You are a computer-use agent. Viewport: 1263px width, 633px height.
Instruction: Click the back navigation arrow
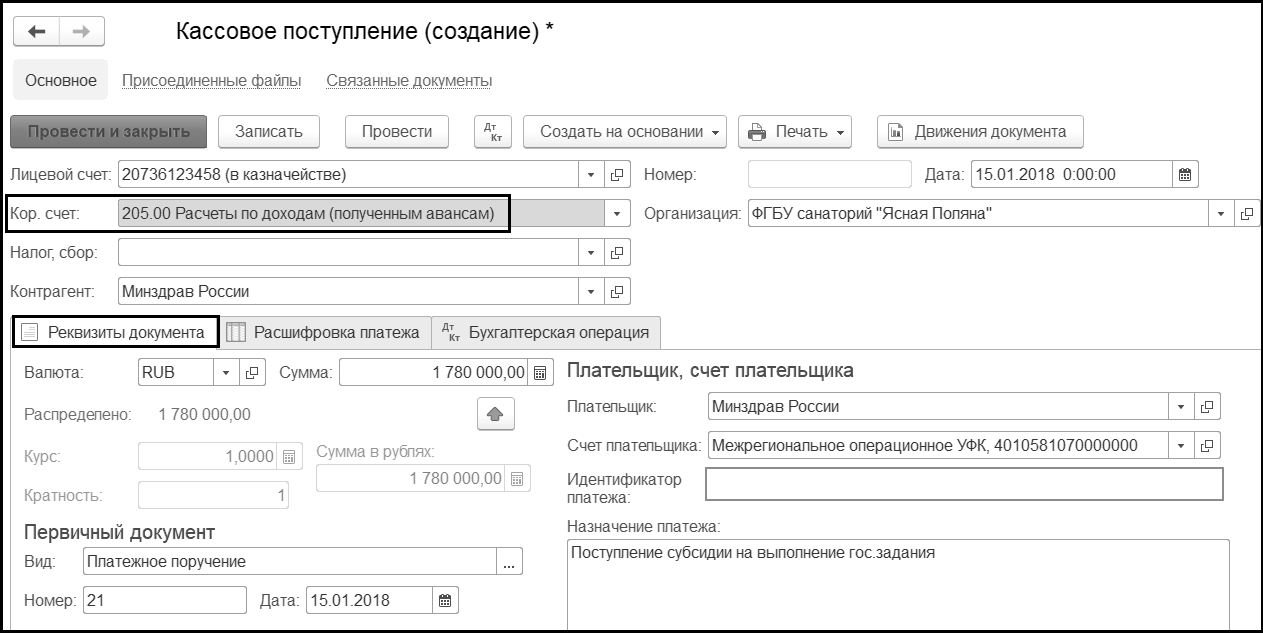[x=37, y=32]
